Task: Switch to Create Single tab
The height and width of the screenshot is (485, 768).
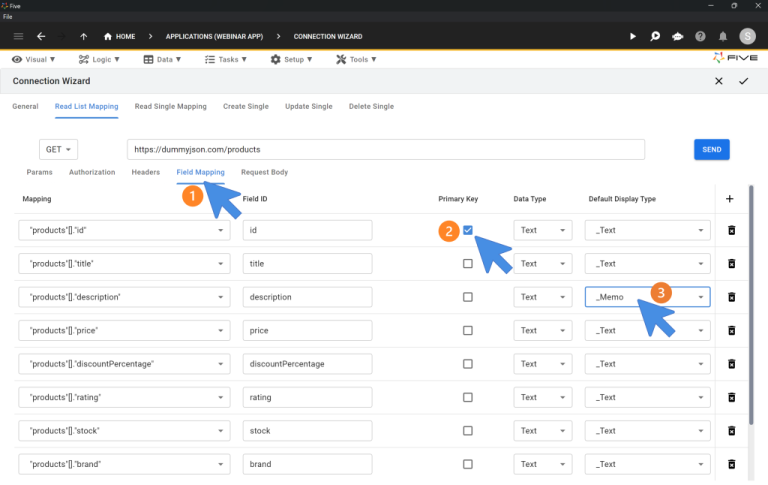Action: coord(246,106)
